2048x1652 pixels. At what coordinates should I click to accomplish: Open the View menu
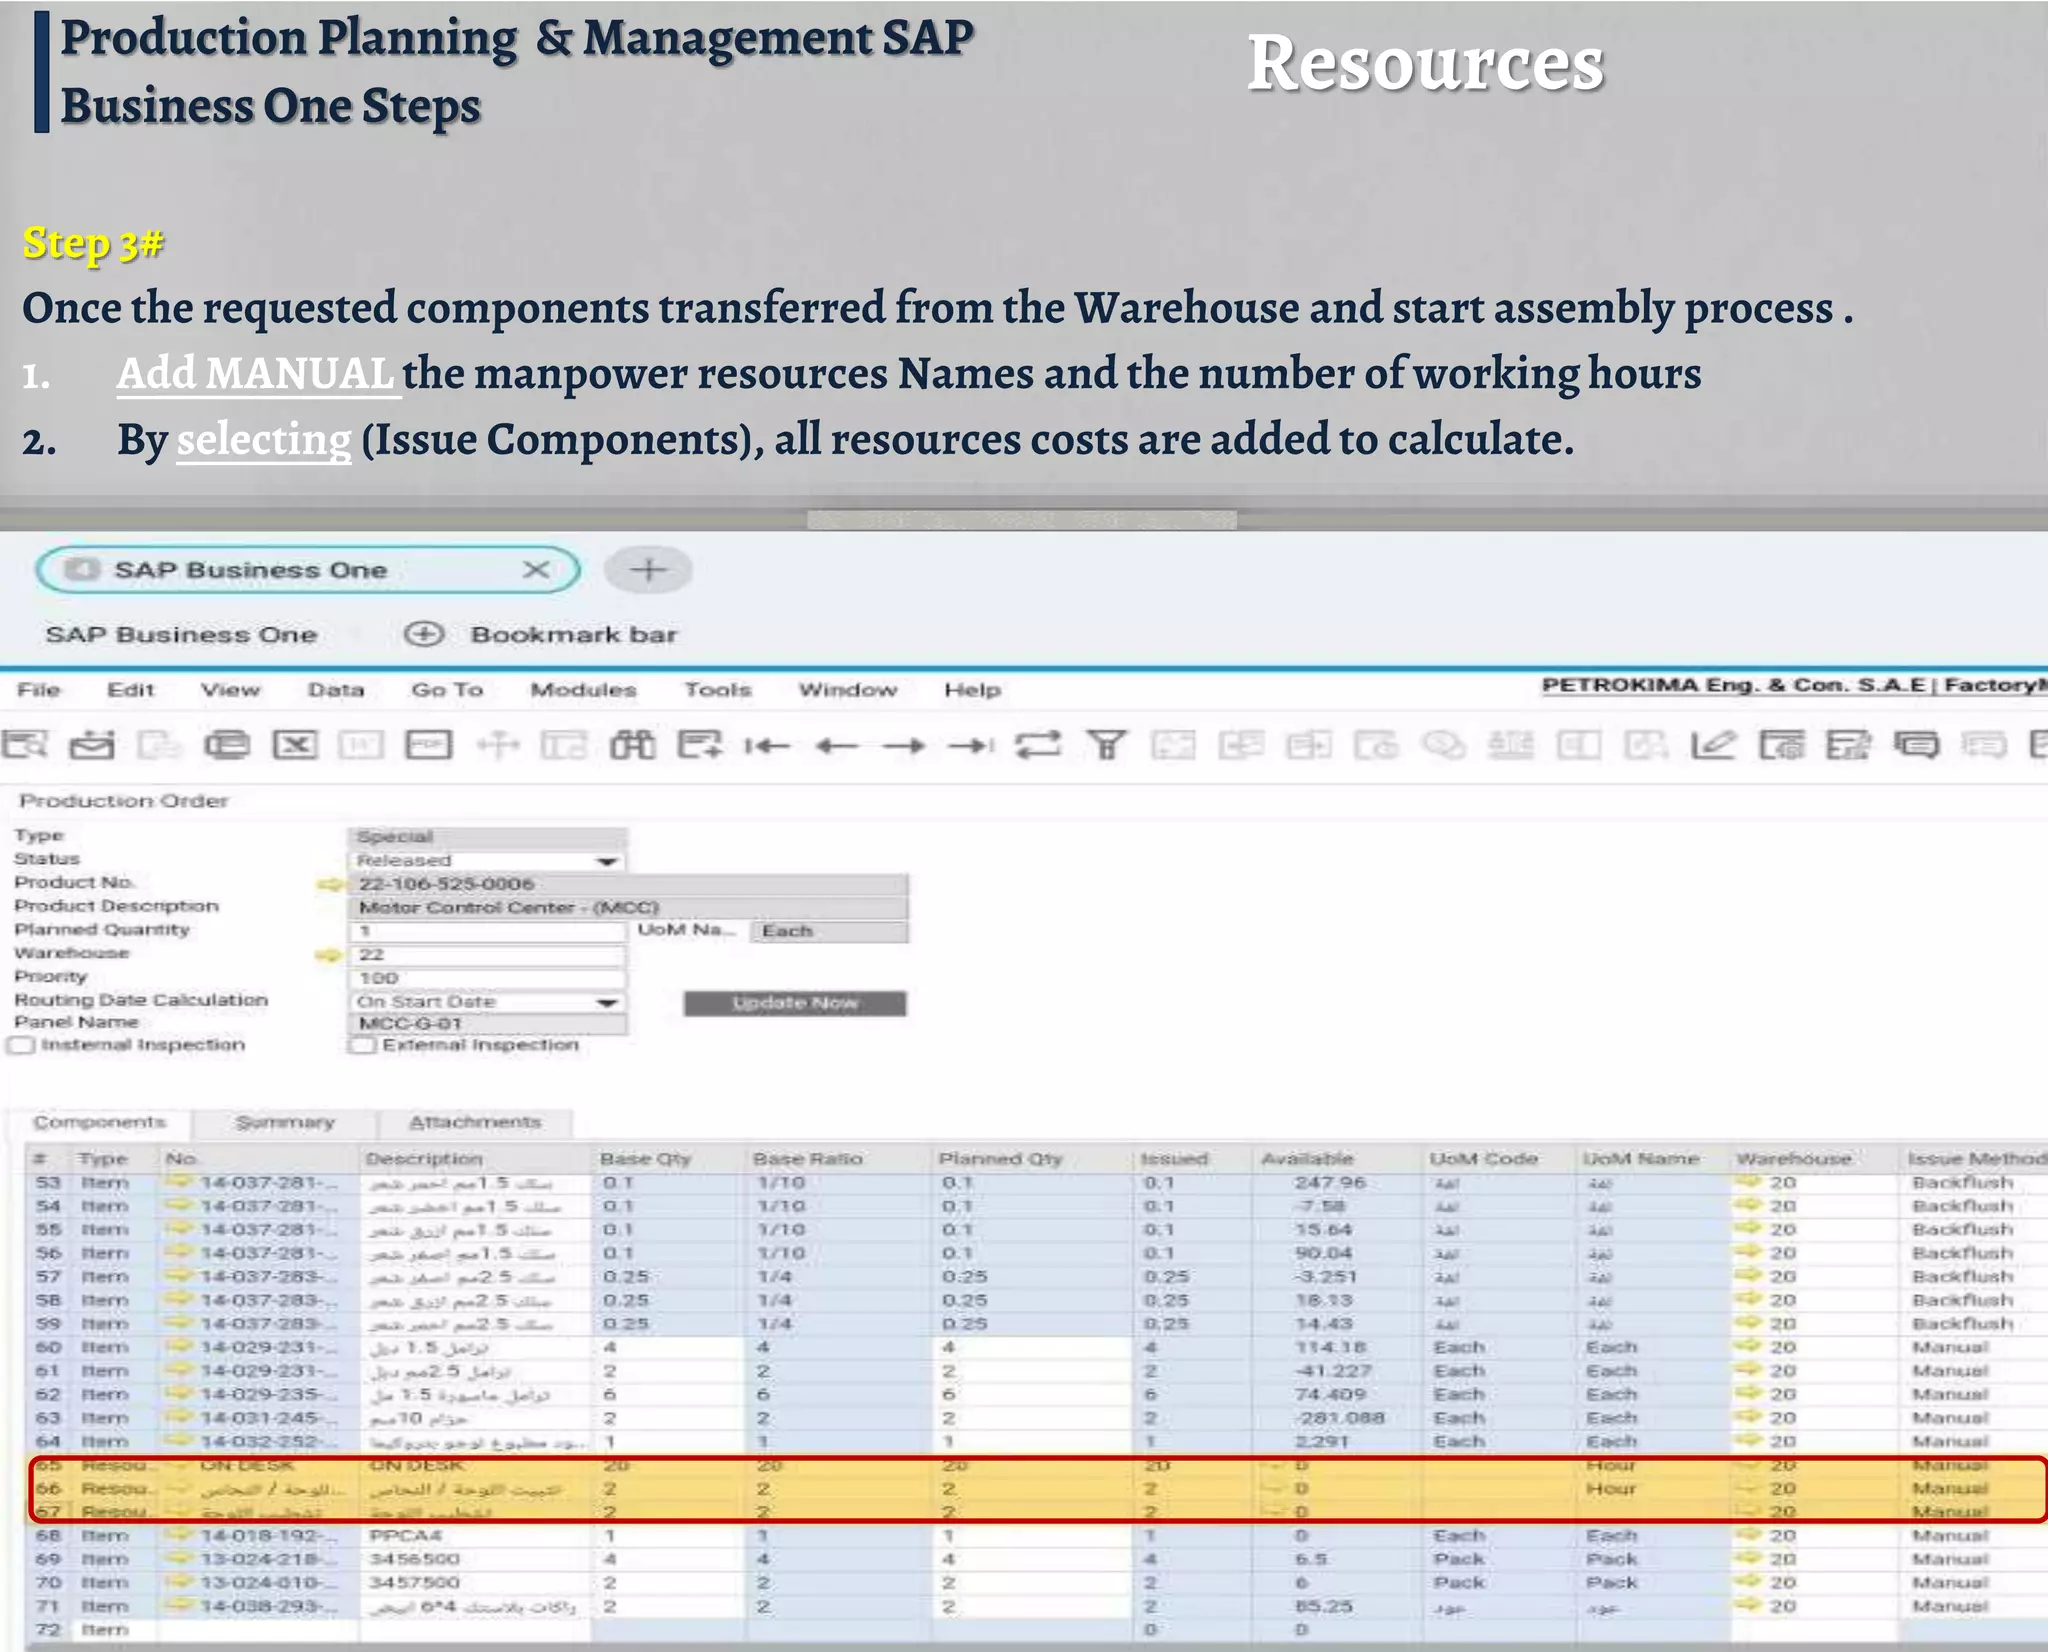pyautogui.click(x=230, y=690)
